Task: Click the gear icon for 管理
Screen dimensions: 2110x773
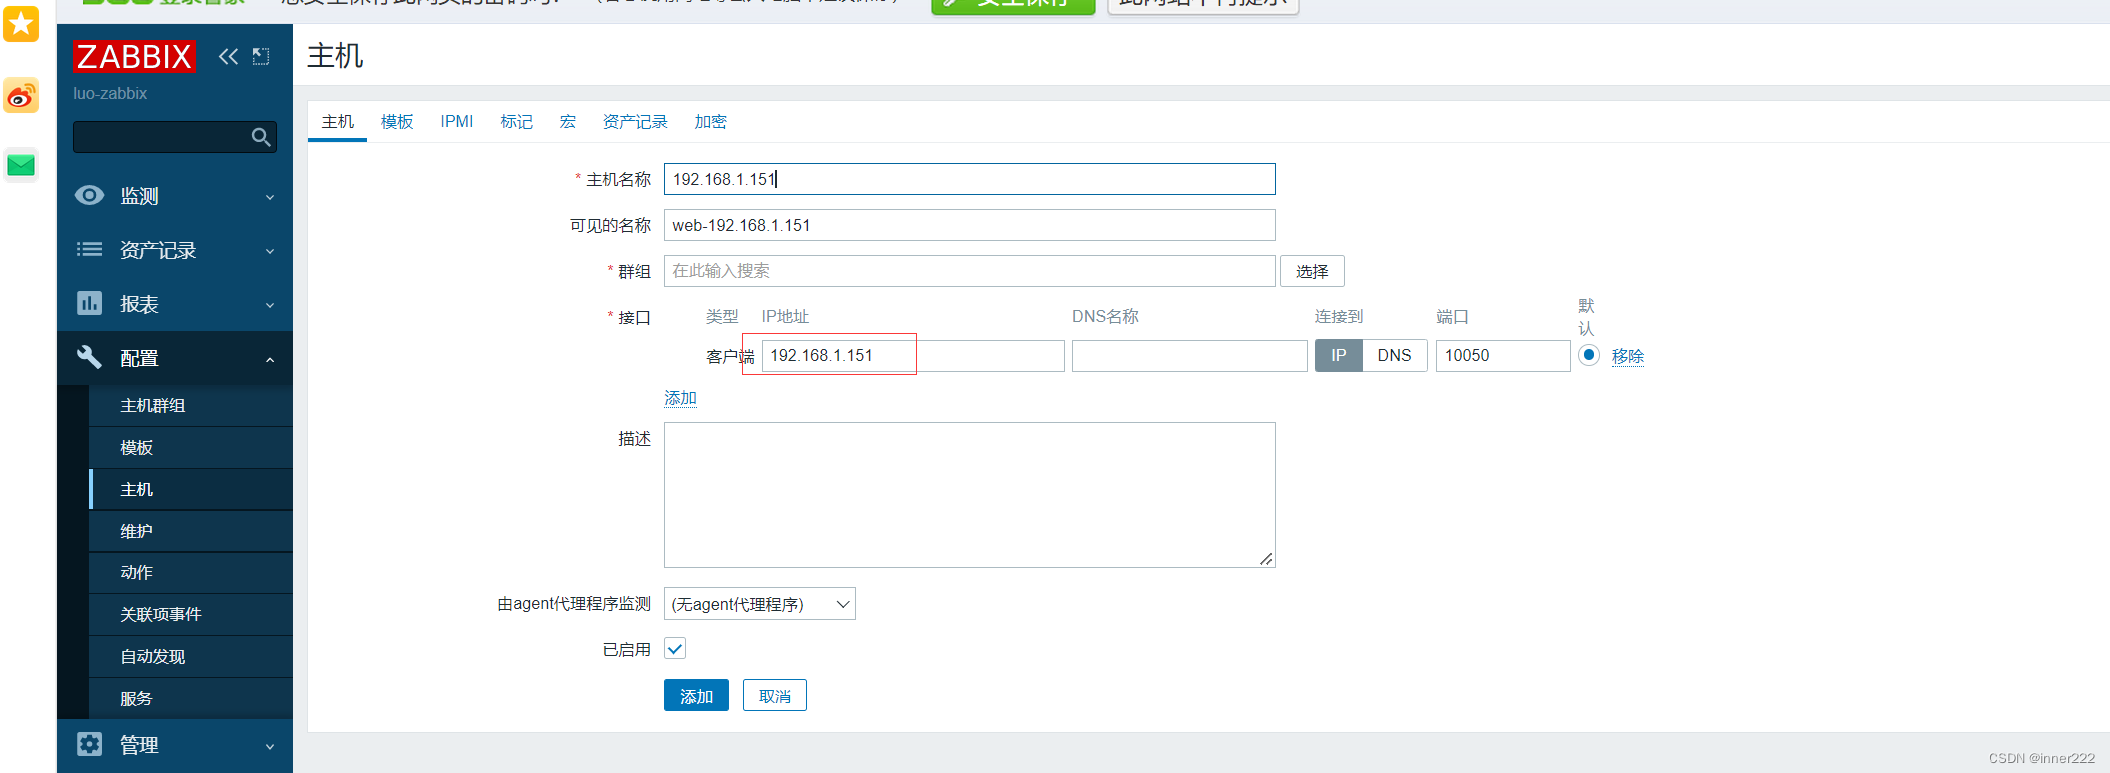Action: pyautogui.click(x=89, y=744)
